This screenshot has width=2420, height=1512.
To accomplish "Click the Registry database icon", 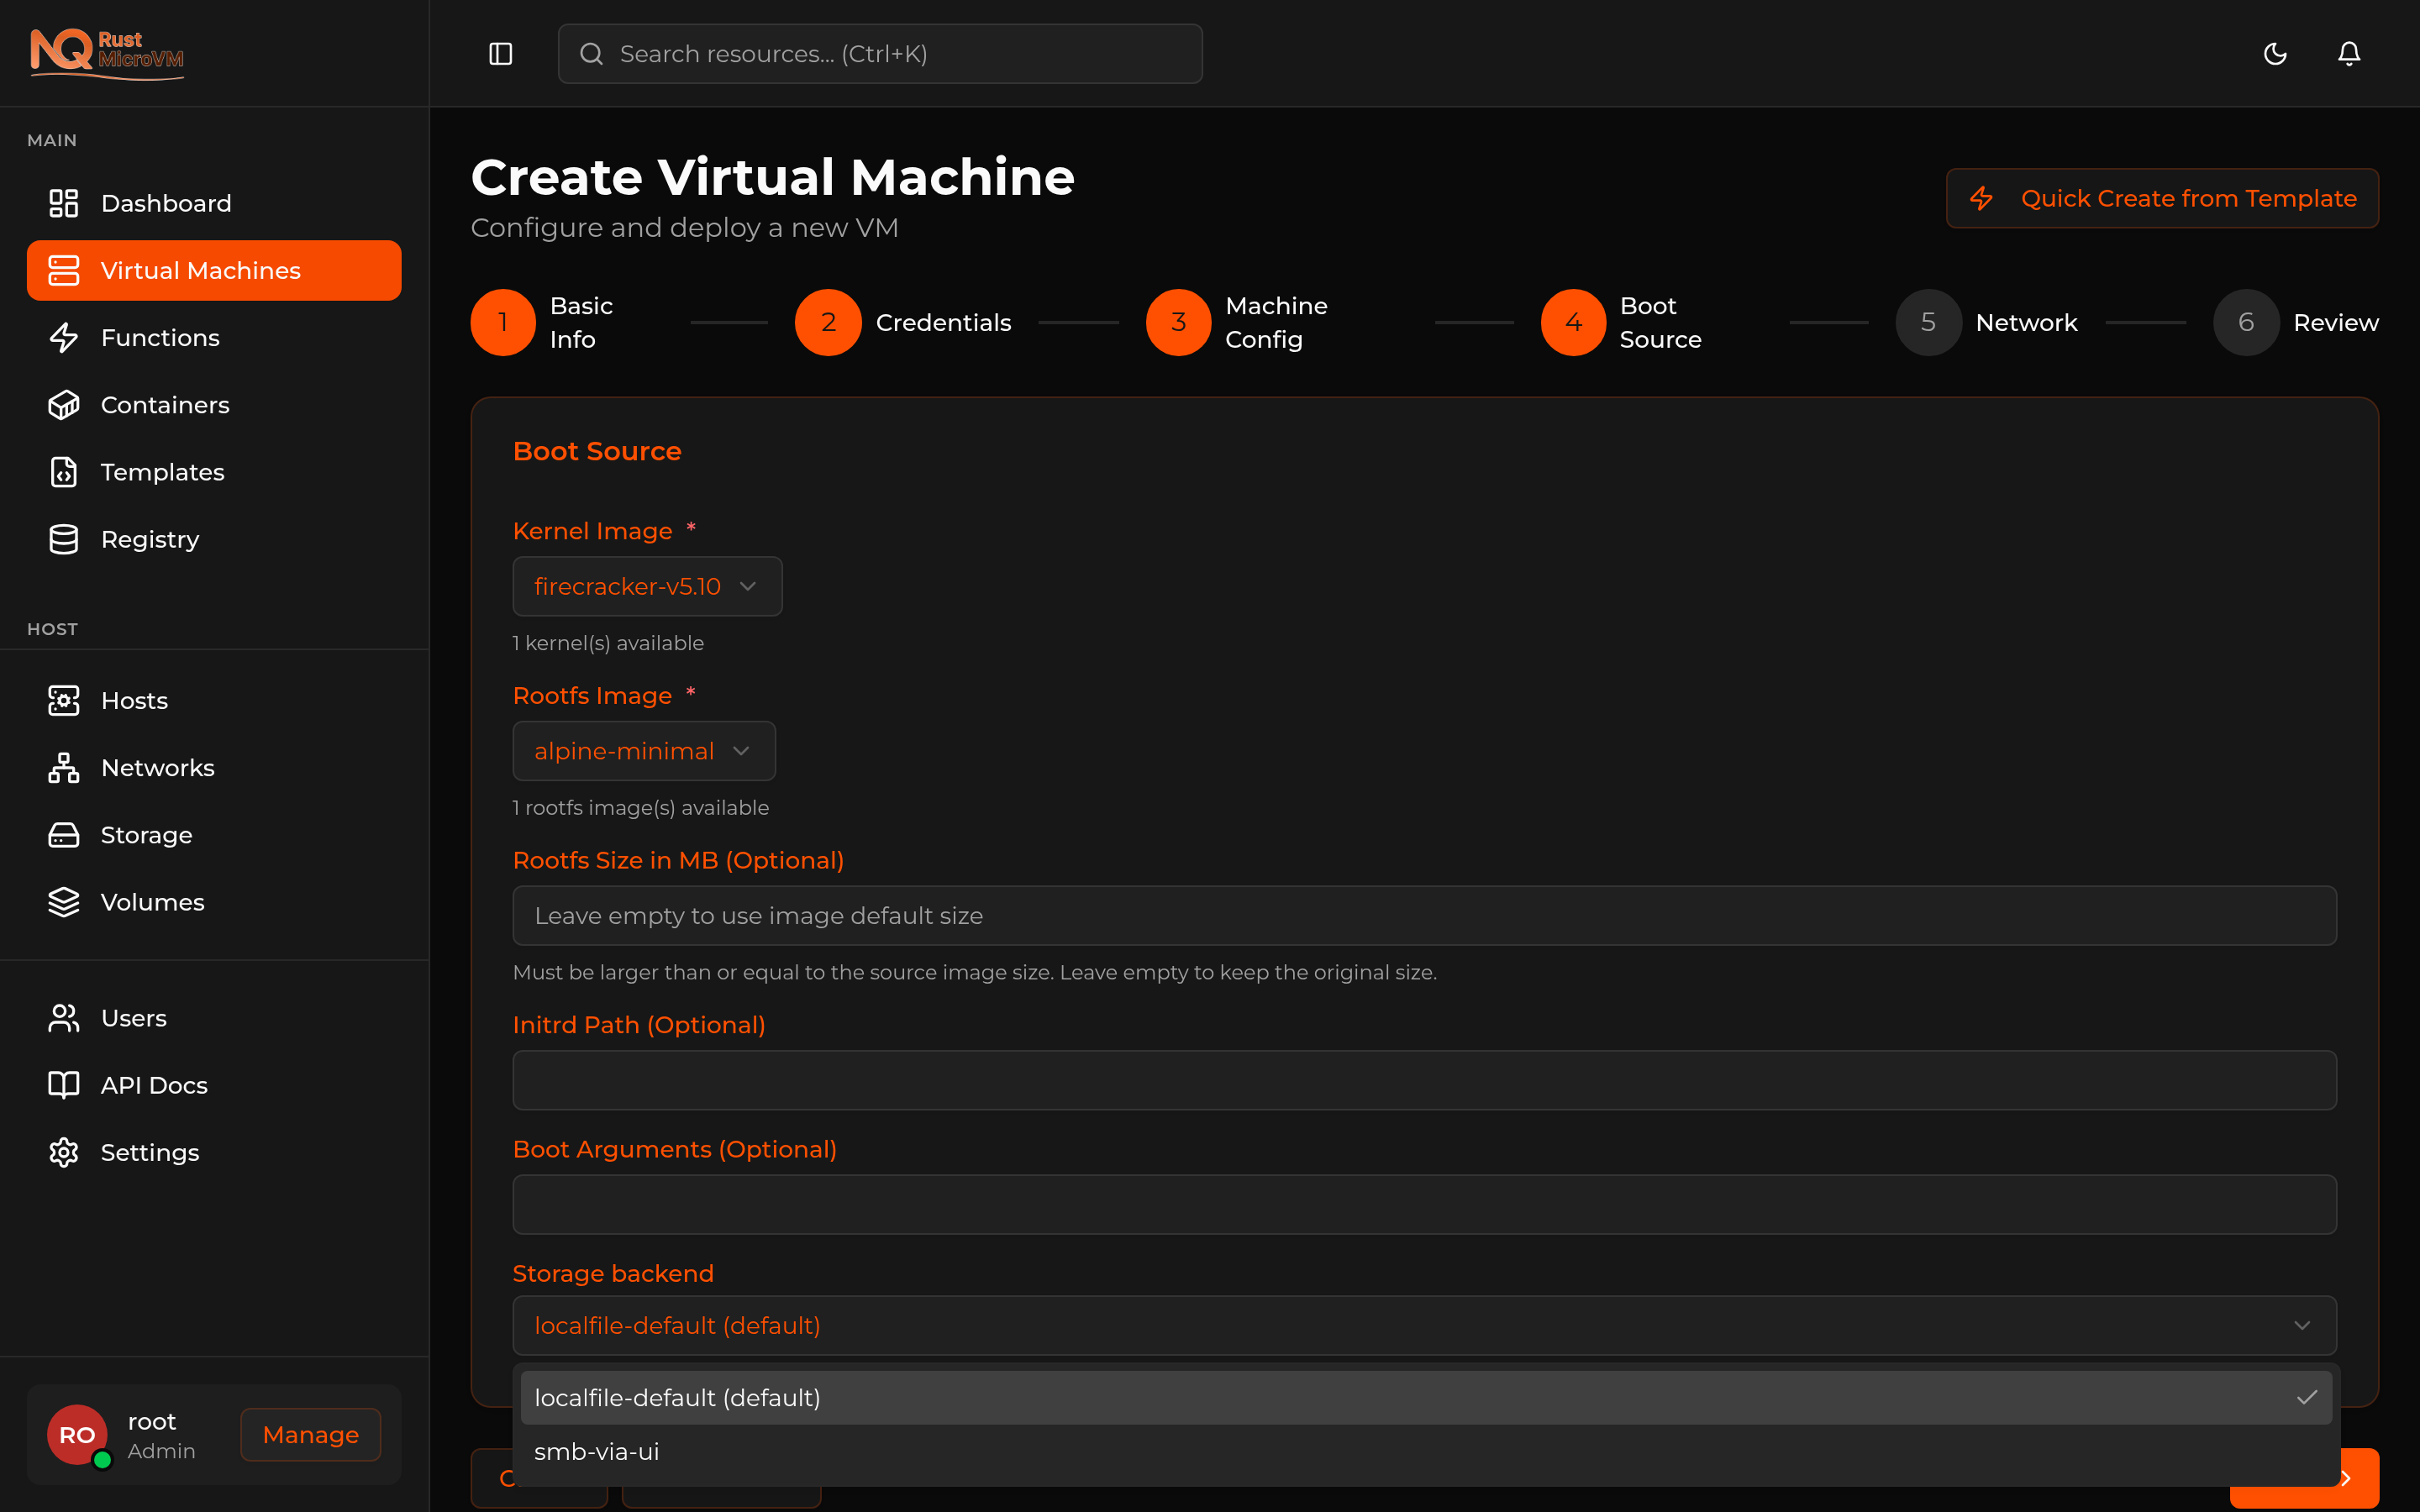I will tap(64, 539).
